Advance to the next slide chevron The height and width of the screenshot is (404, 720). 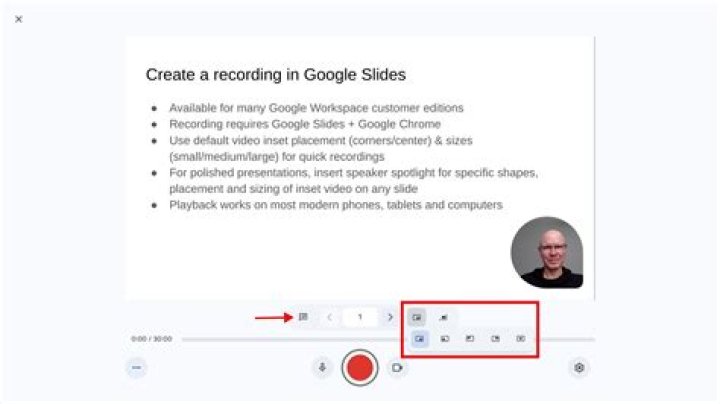coord(390,317)
